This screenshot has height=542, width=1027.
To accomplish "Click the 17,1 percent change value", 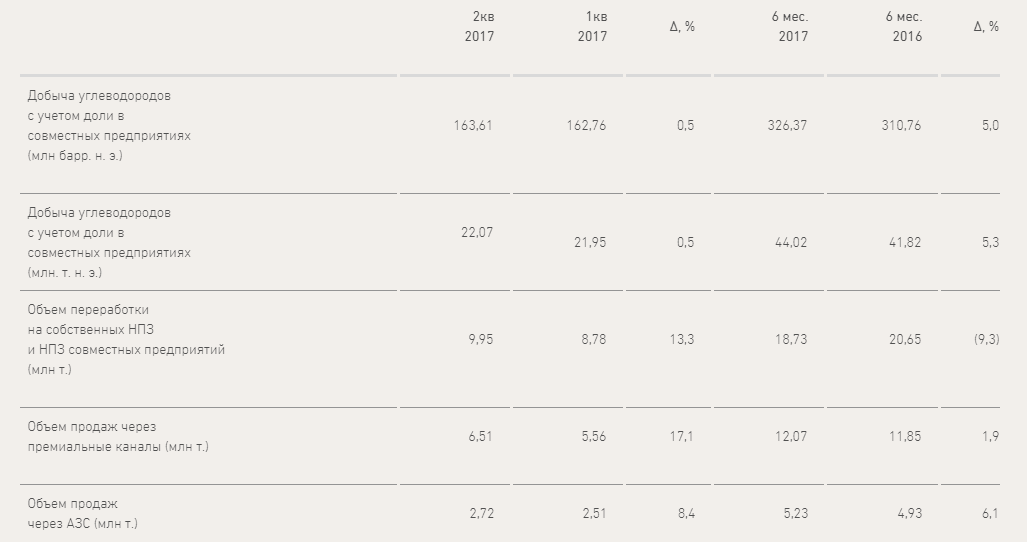I will coord(684,437).
